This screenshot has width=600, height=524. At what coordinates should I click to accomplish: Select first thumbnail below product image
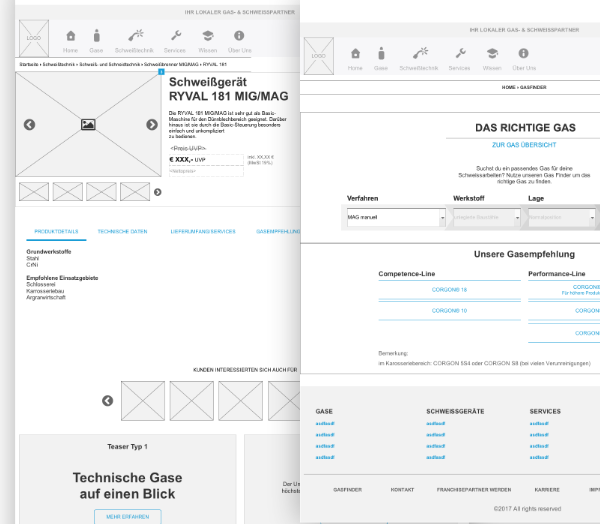point(33,191)
